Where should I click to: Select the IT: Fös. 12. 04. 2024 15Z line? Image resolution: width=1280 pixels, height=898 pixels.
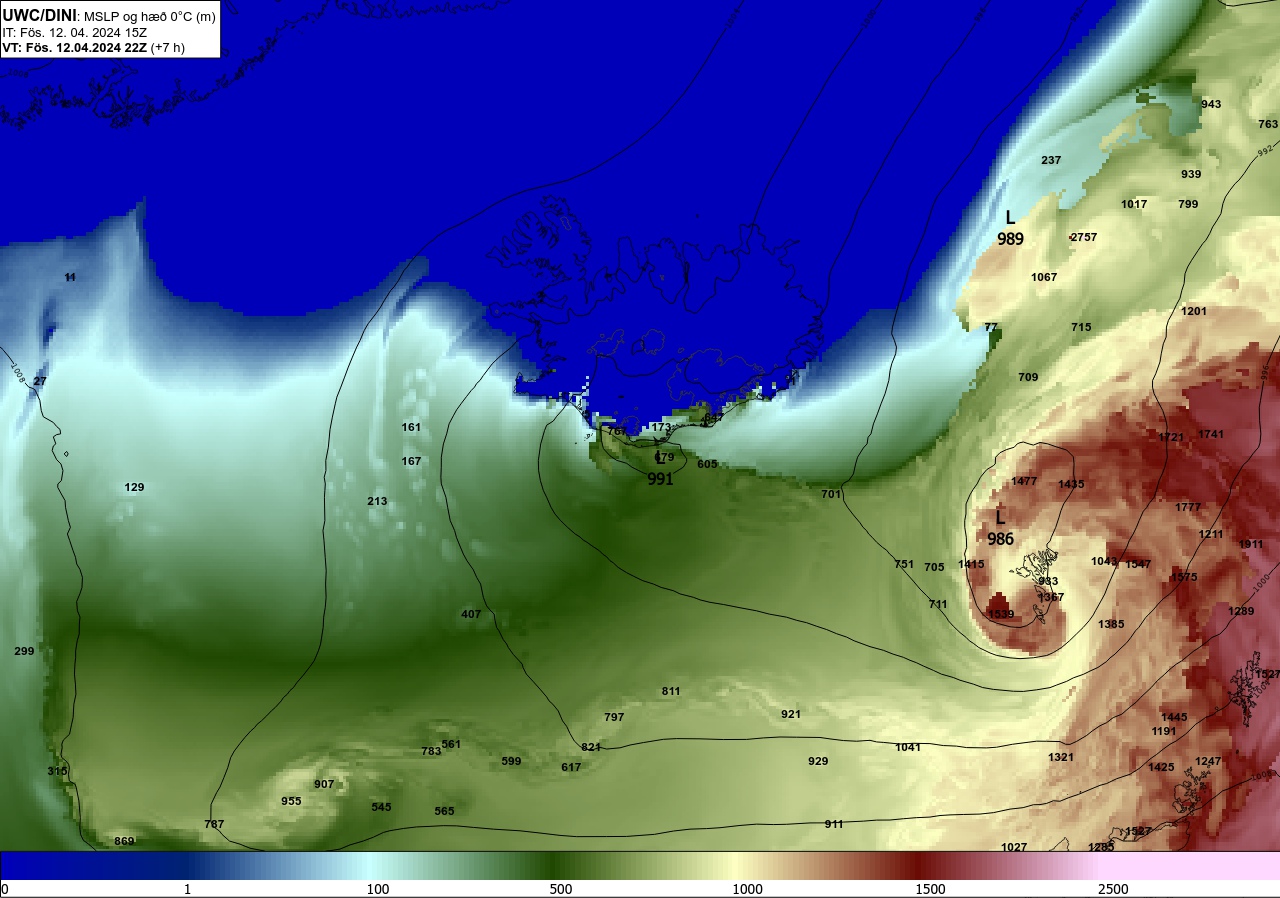tap(74, 33)
